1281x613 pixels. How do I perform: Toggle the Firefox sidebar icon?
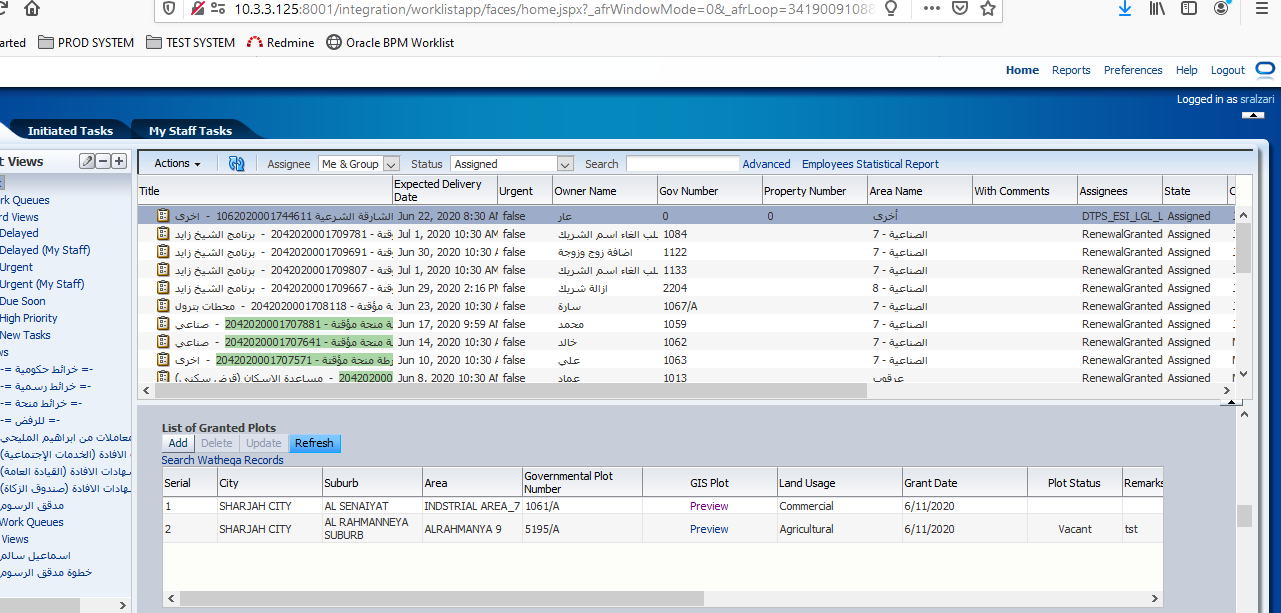pyautogui.click(x=1189, y=8)
